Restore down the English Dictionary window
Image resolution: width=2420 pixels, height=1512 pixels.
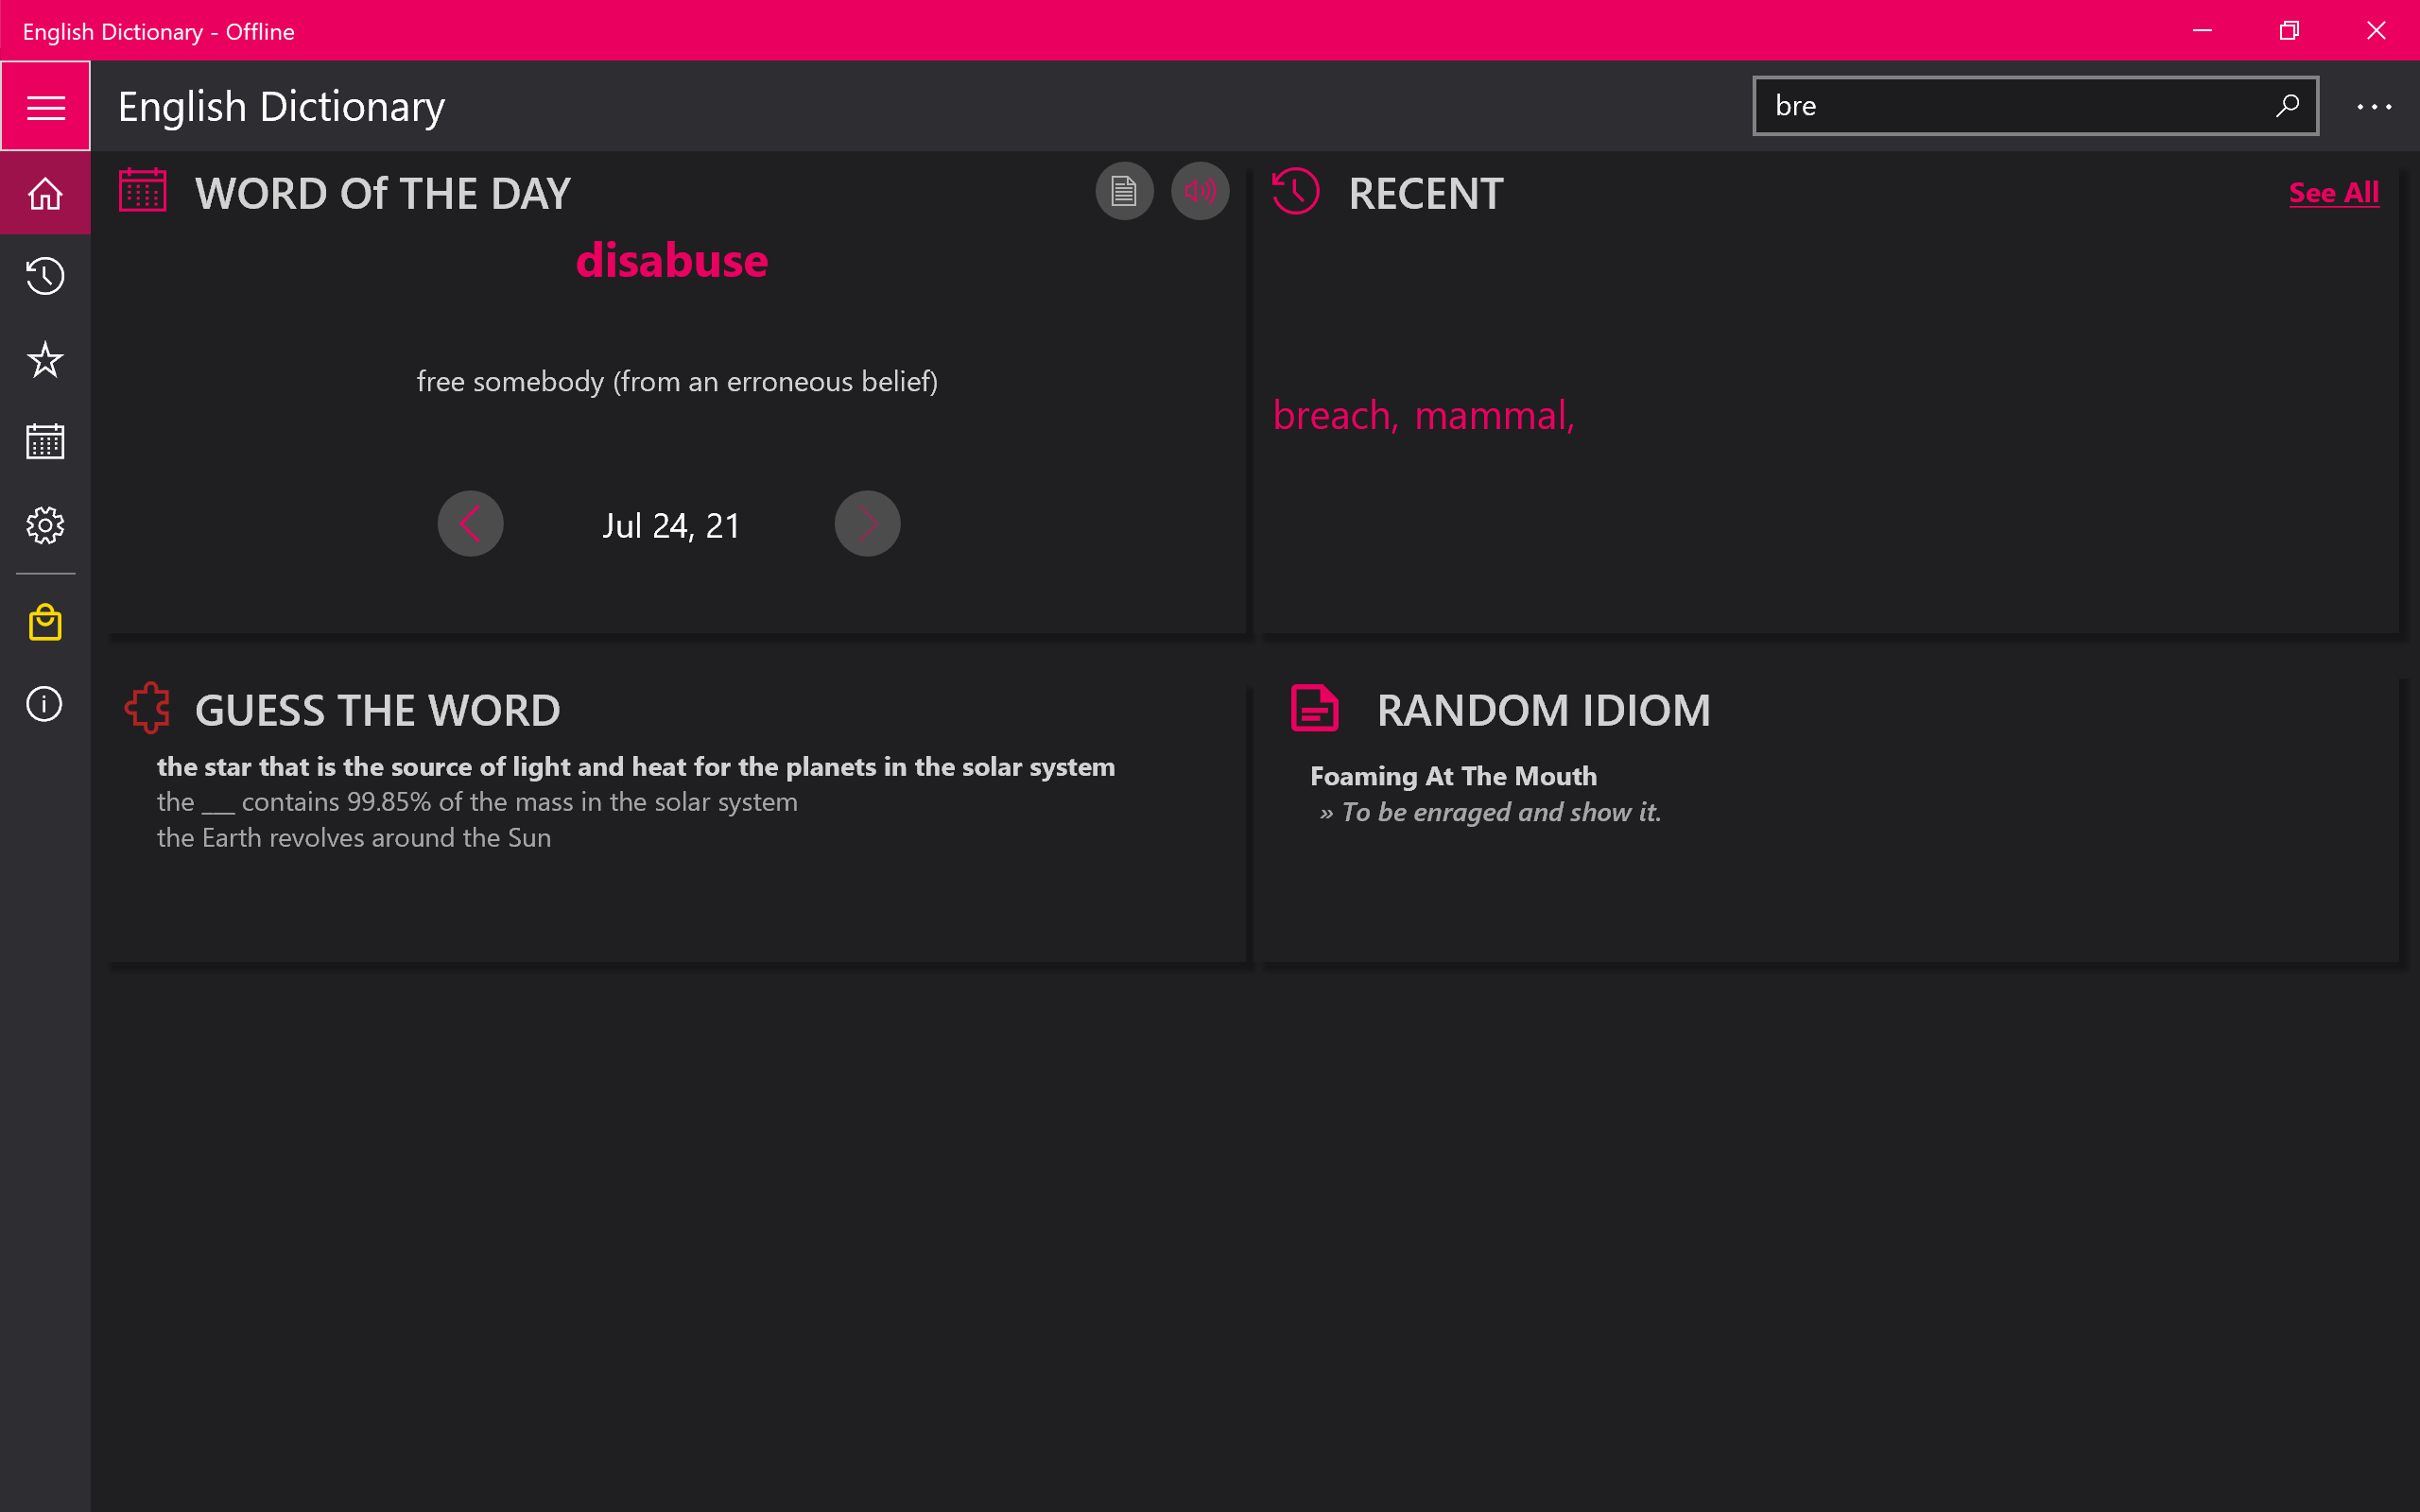pyautogui.click(x=2289, y=30)
